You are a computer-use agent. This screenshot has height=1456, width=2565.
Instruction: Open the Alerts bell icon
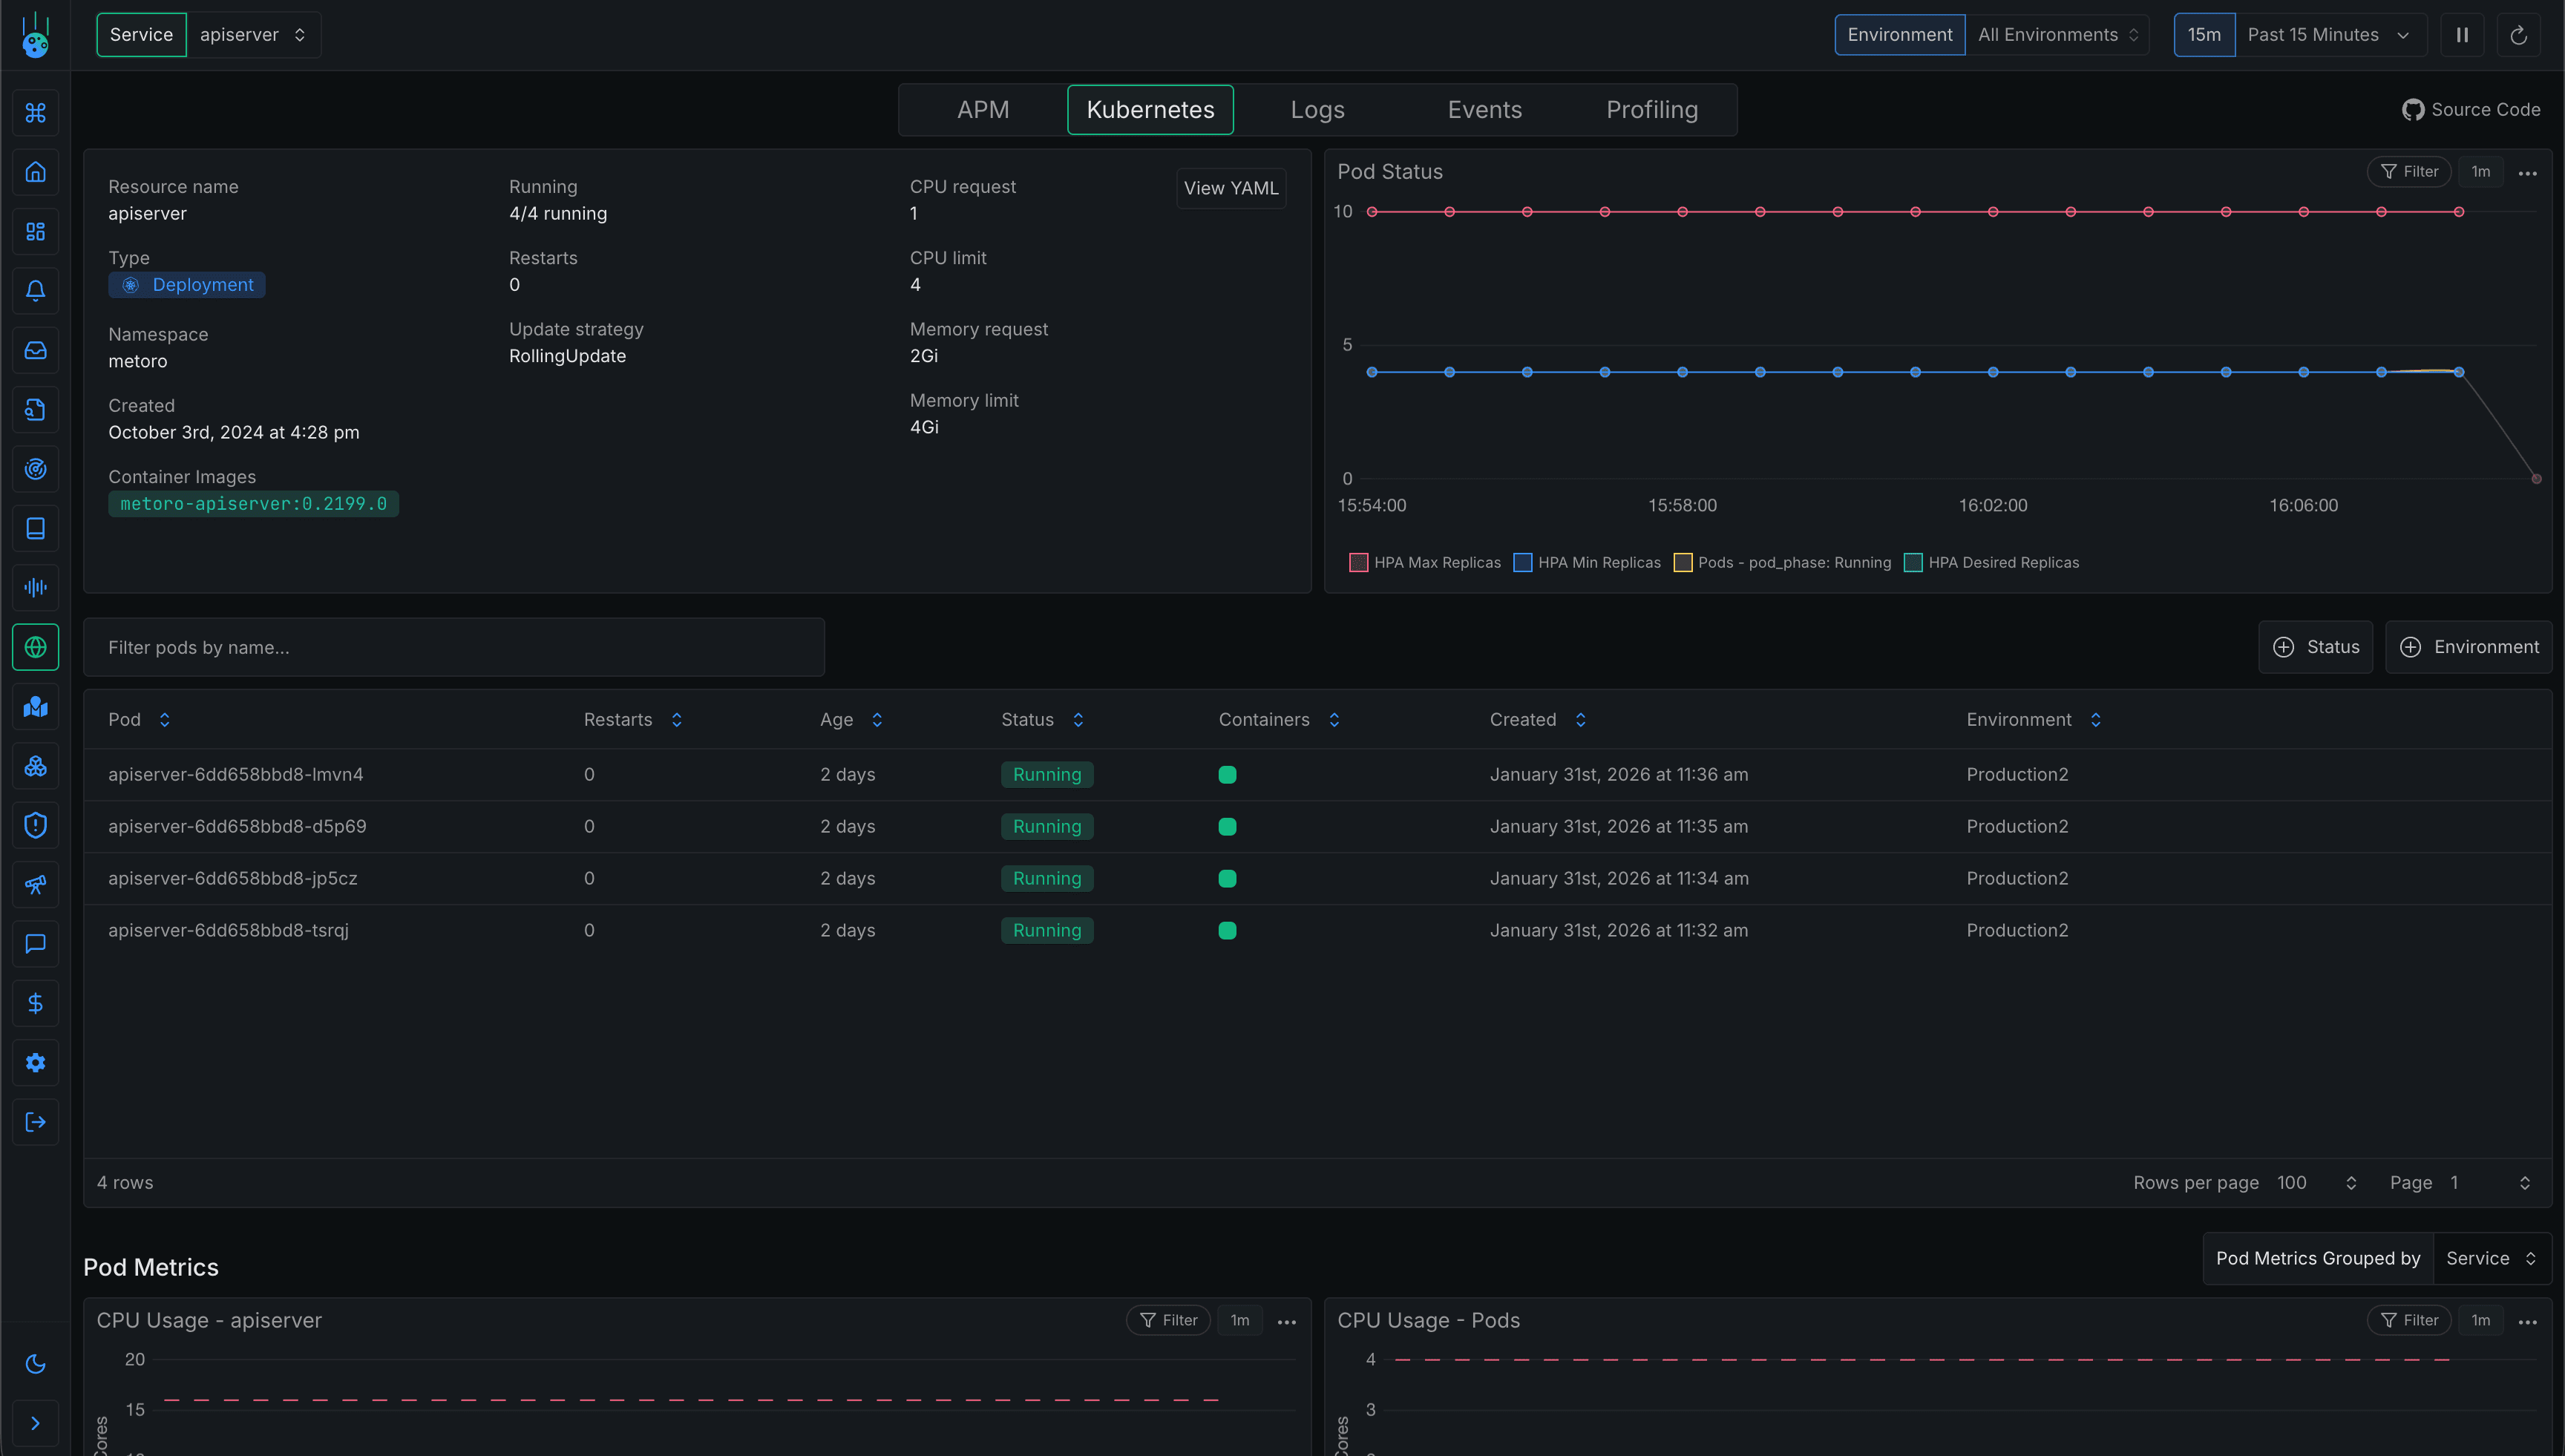coord(35,291)
